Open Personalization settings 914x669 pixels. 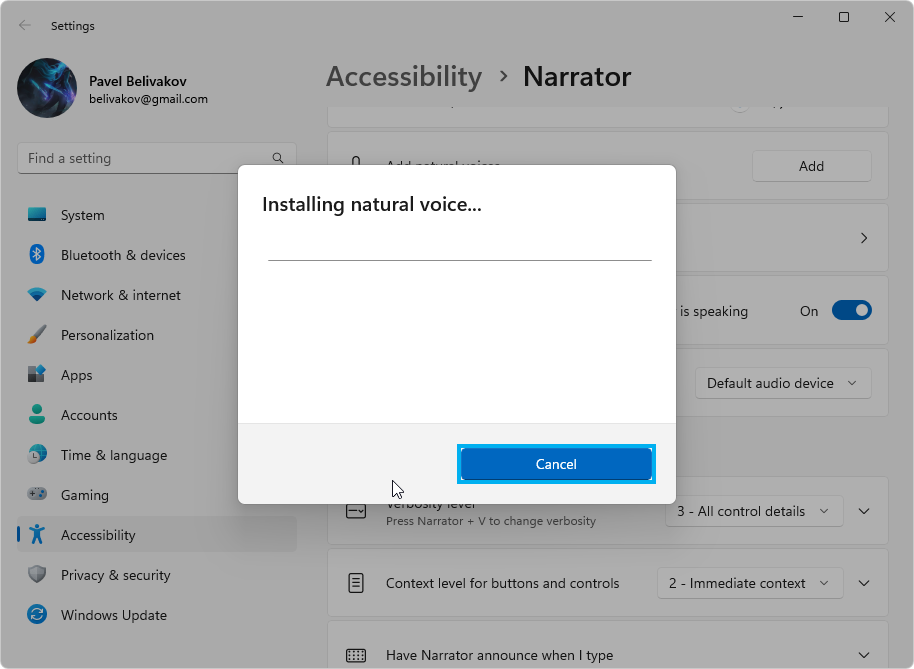157,335
